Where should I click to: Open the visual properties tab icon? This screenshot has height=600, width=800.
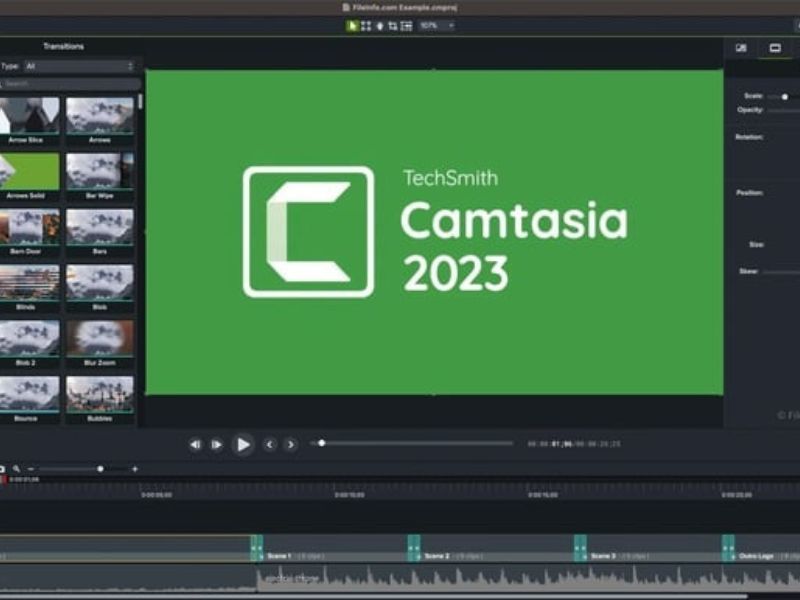775,48
